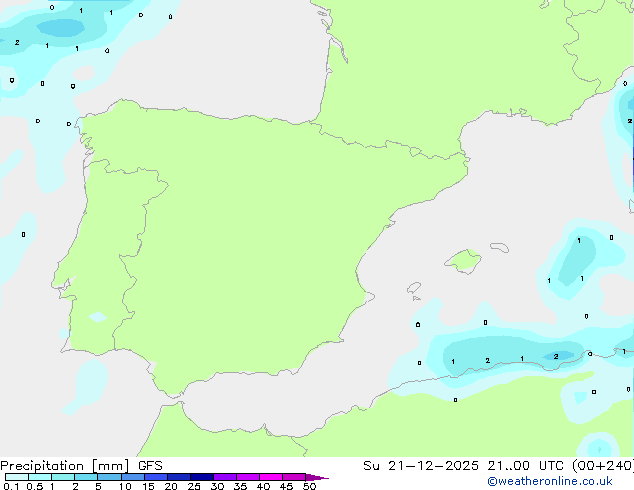Click the 0.1–0.5 mm legend color swatch

(17, 477)
